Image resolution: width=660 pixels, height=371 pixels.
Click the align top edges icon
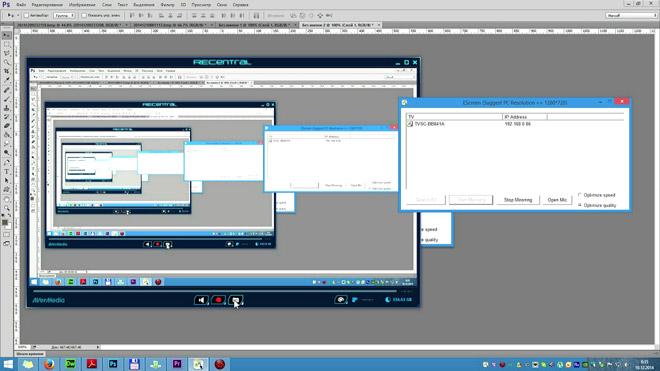132,16
